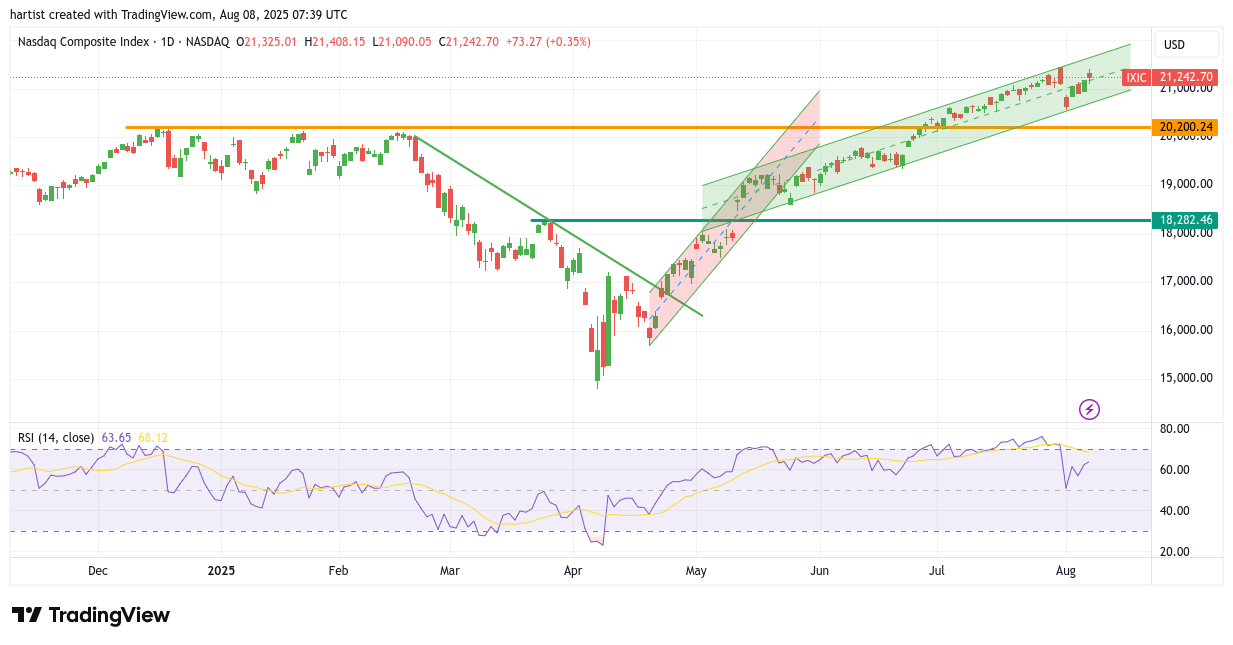Click the 2025 label on time axis

click(x=221, y=571)
